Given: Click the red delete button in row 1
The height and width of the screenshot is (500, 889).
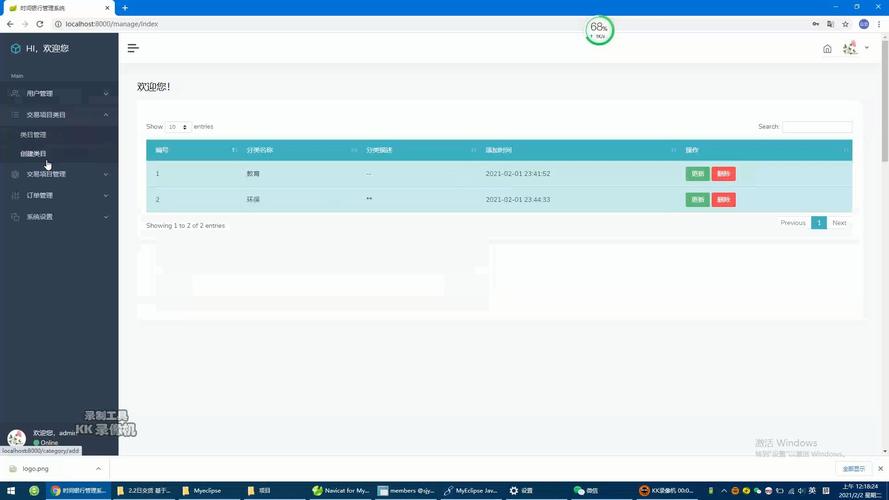Looking at the screenshot, I should (723, 173).
